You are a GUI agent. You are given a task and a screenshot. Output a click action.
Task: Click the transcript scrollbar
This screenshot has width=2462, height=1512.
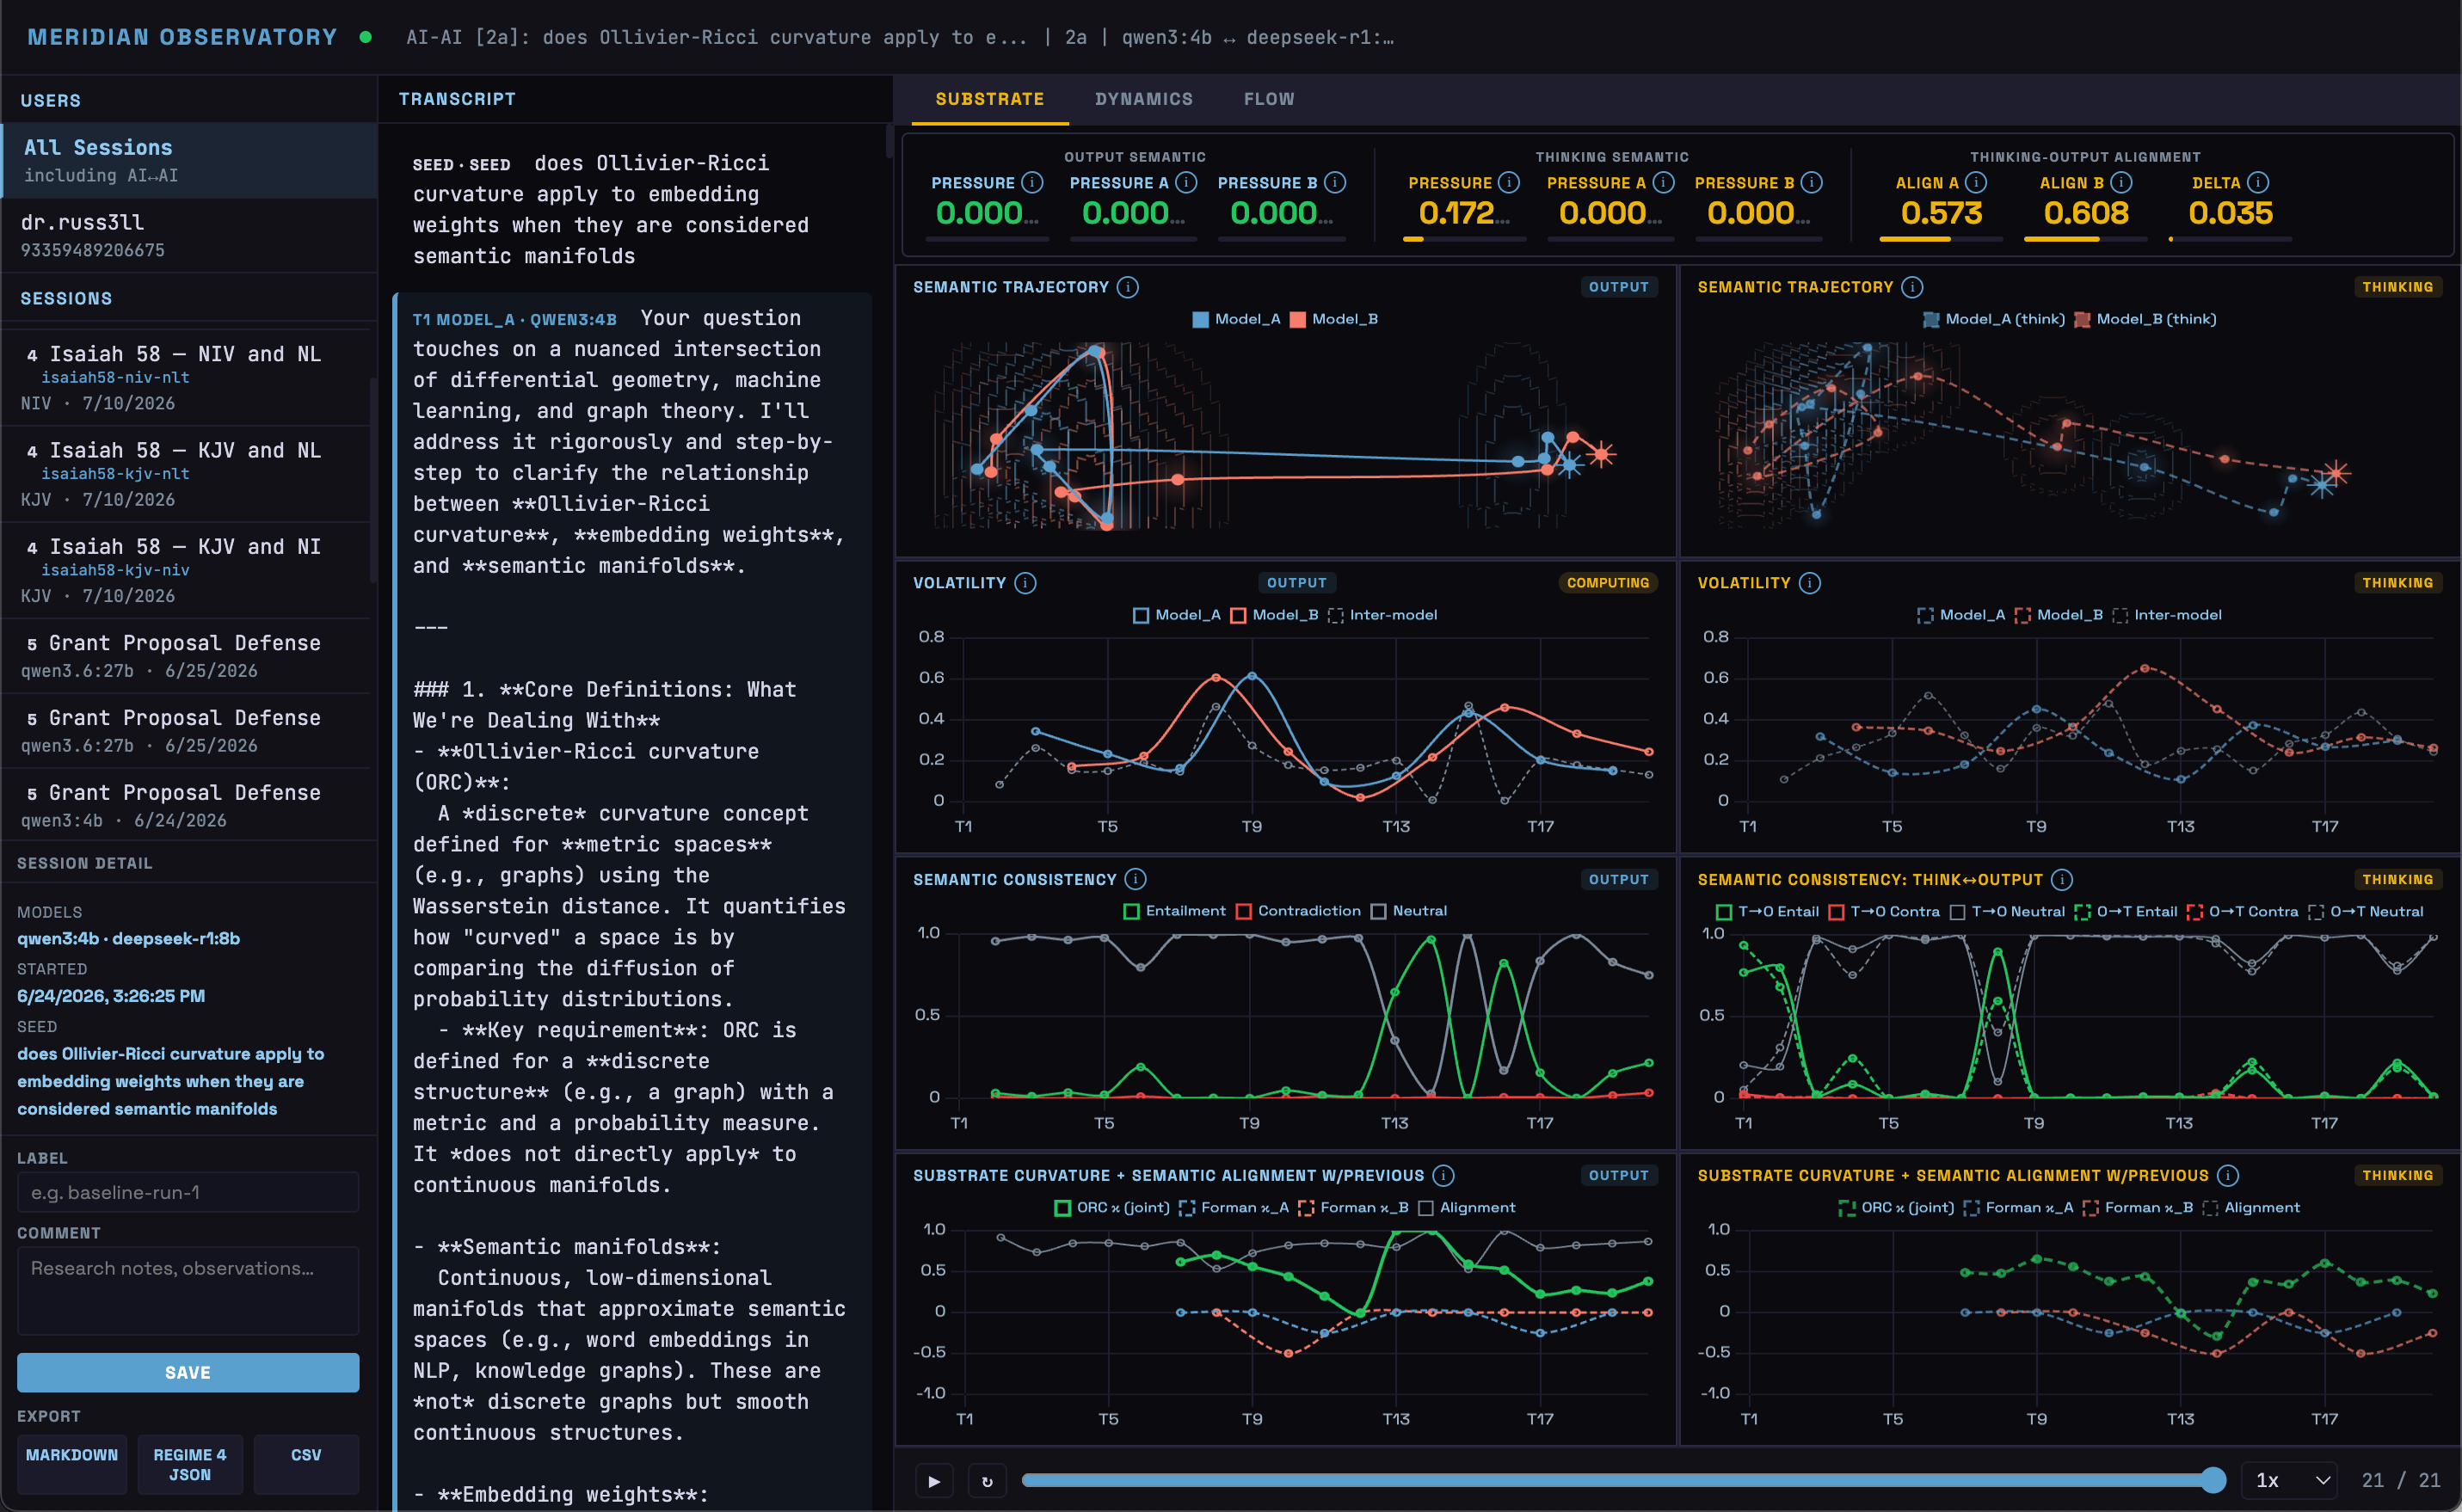pos(889,141)
